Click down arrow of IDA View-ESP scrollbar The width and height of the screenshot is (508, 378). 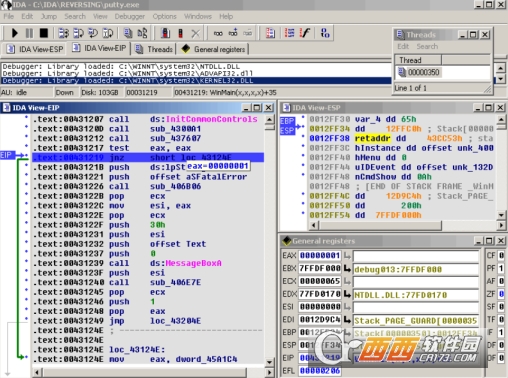pyautogui.click(x=501, y=215)
